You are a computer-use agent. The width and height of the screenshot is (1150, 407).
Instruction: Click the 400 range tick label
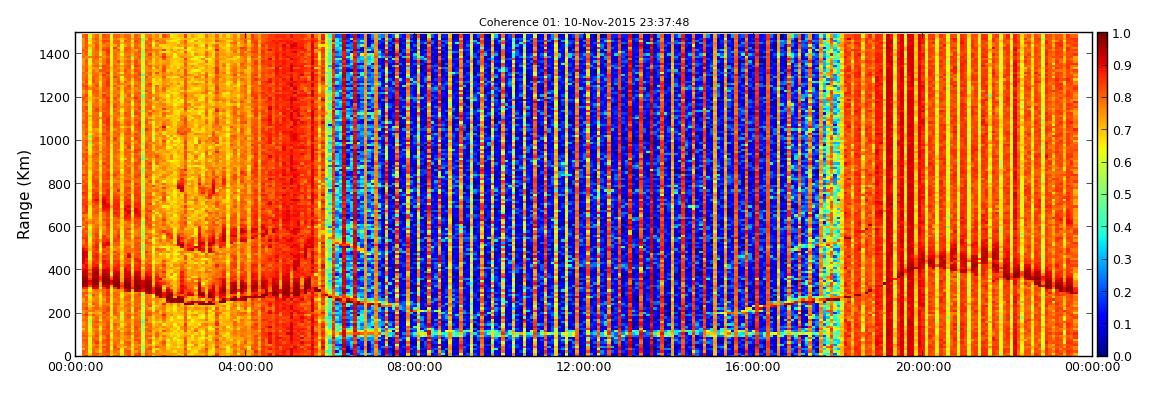click(x=59, y=271)
